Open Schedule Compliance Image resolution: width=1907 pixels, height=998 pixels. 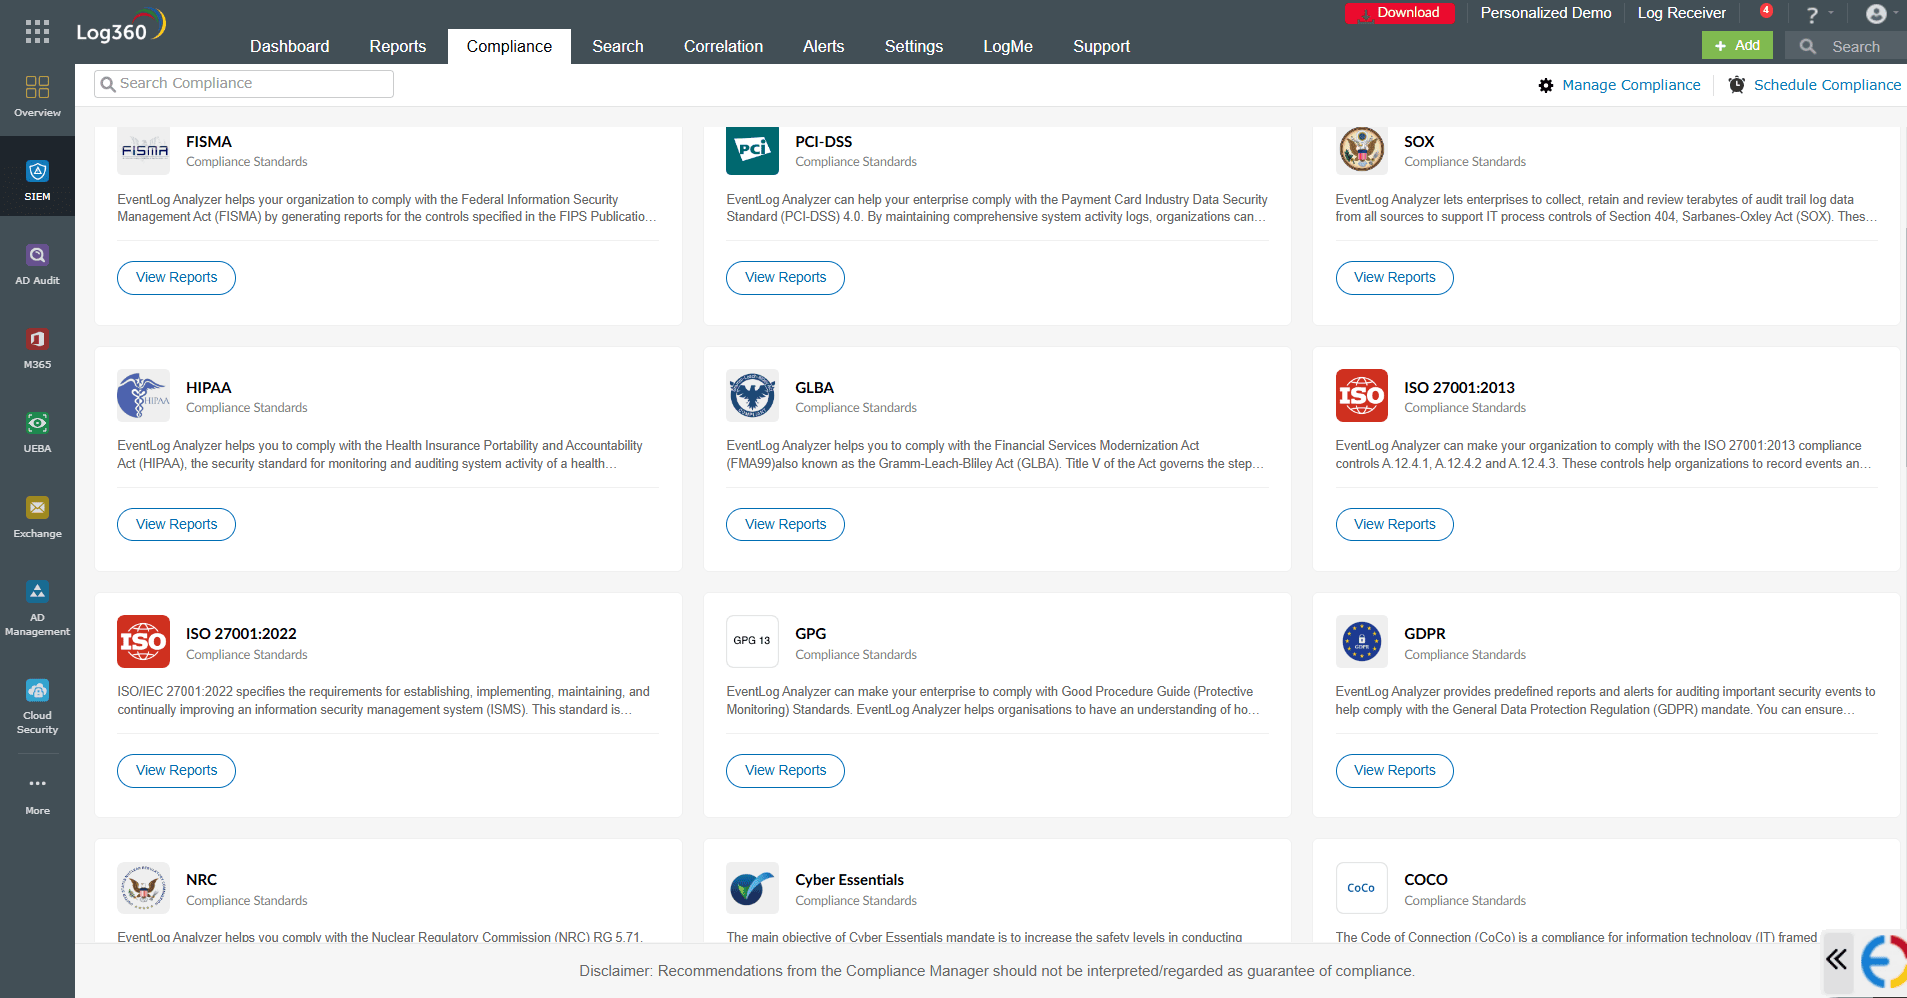[1826, 85]
